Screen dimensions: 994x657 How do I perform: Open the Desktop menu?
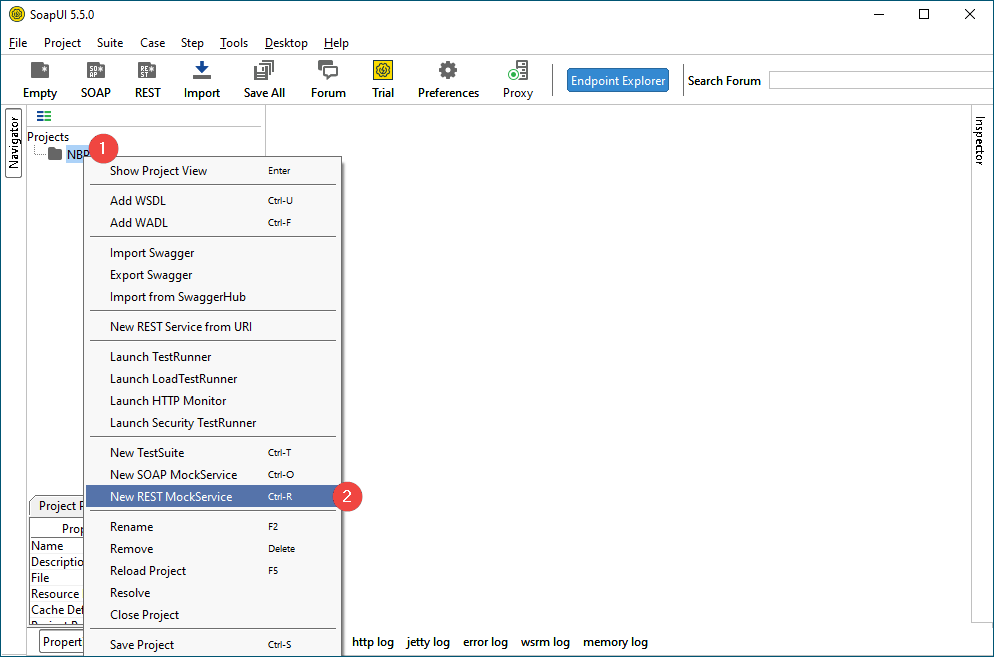[286, 43]
